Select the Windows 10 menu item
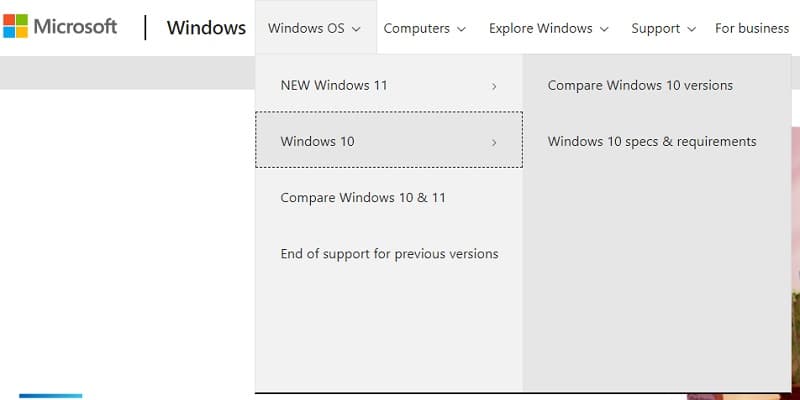Image resolution: width=800 pixels, height=400 pixels. coord(389,140)
